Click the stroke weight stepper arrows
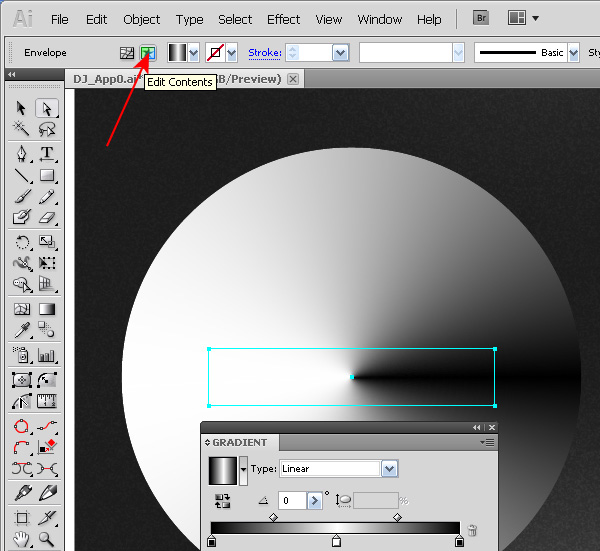 click(293, 52)
